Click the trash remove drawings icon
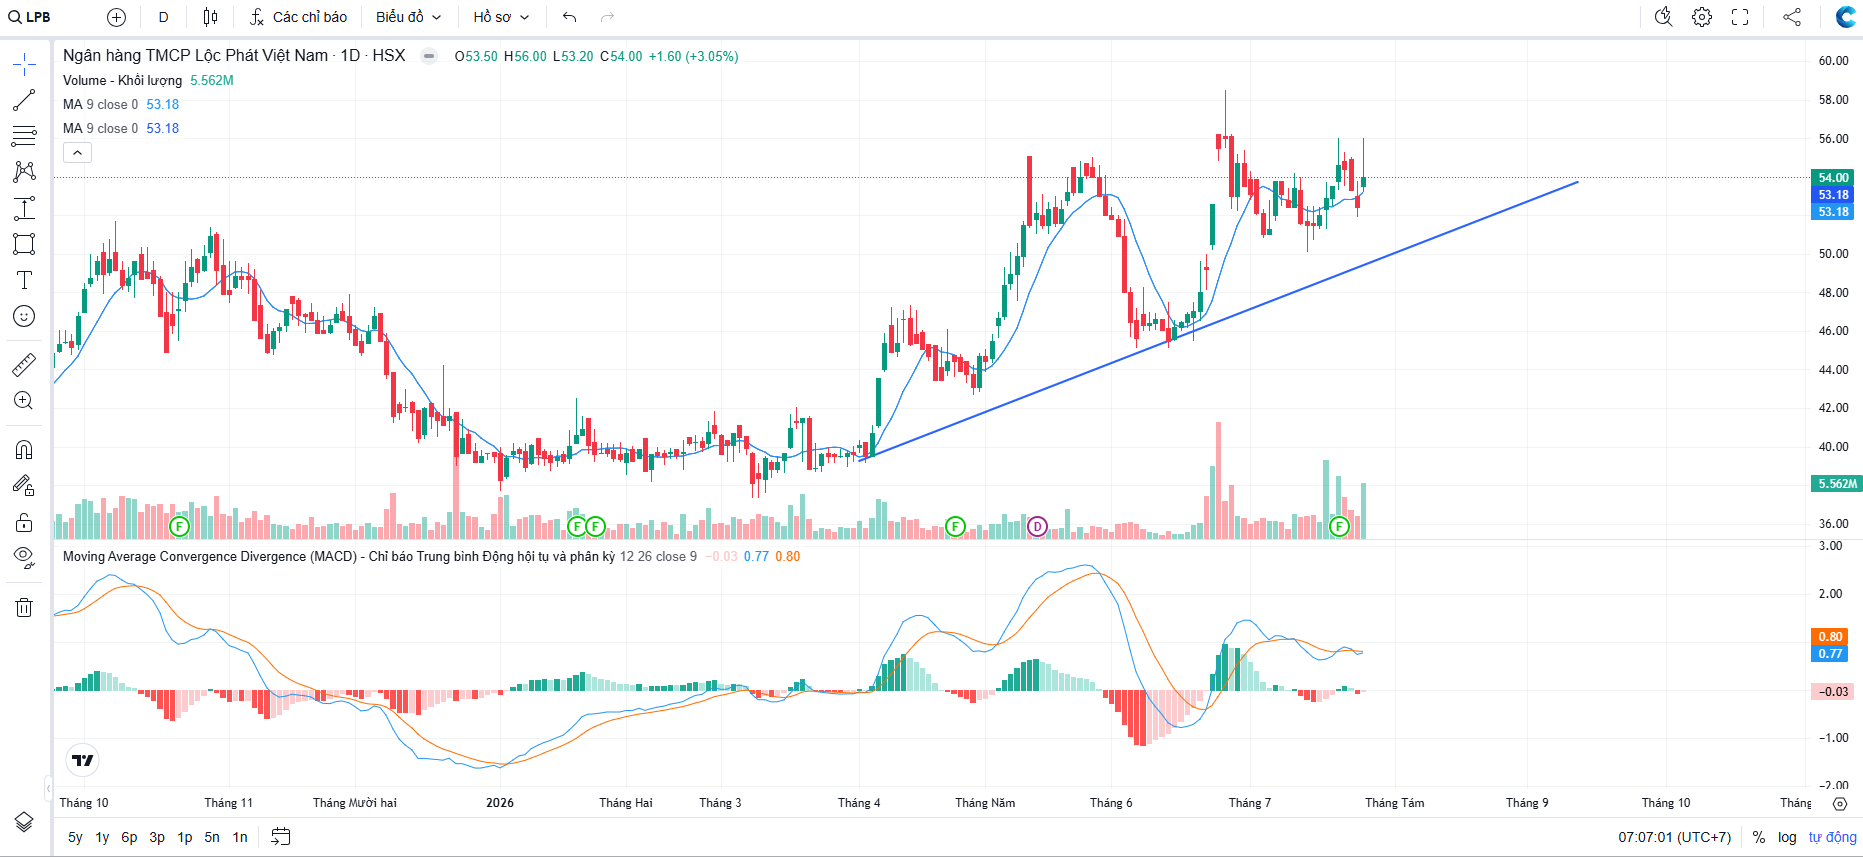This screenshot has height=857, width=1863. (24, 607)
